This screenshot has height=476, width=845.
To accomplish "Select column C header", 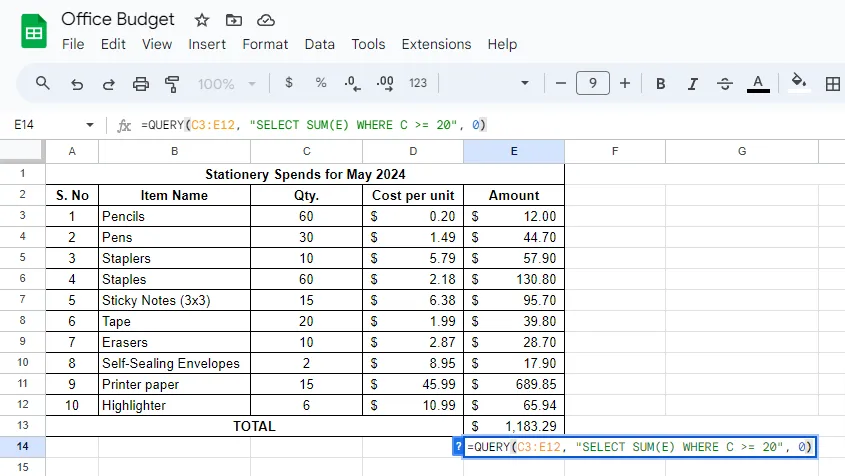I will click(307, 151).
